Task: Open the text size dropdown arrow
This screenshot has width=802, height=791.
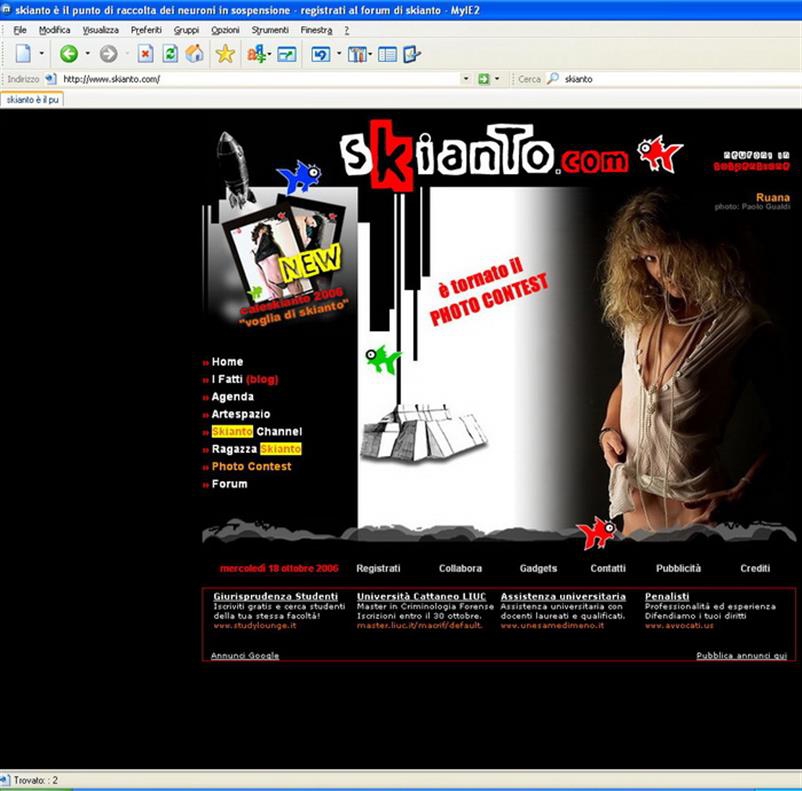Action: pos(270,53)
